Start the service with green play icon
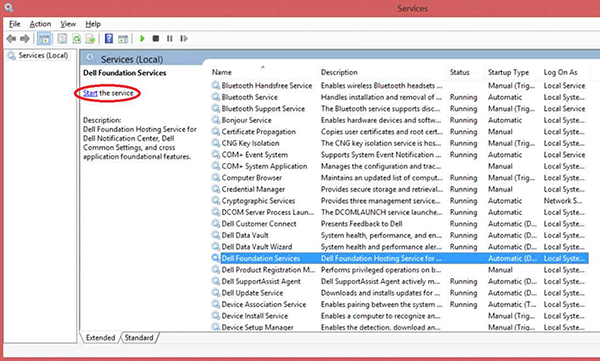600x361 pixels. (x=142, y=39)
